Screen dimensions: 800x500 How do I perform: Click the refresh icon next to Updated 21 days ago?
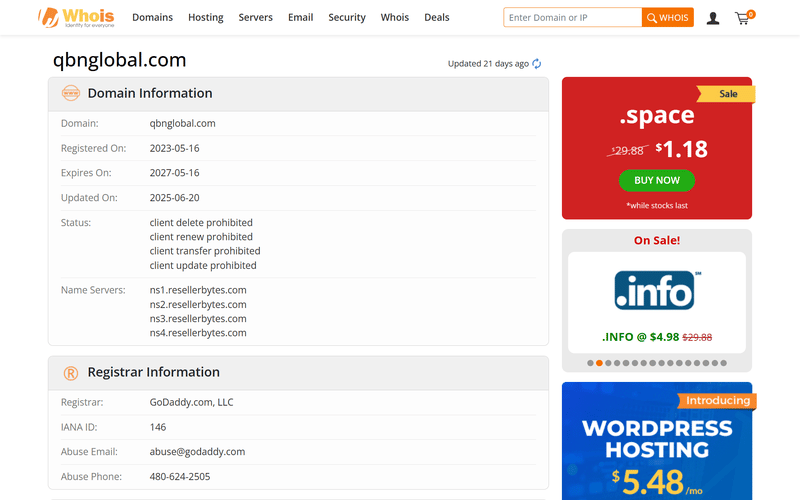537,64
